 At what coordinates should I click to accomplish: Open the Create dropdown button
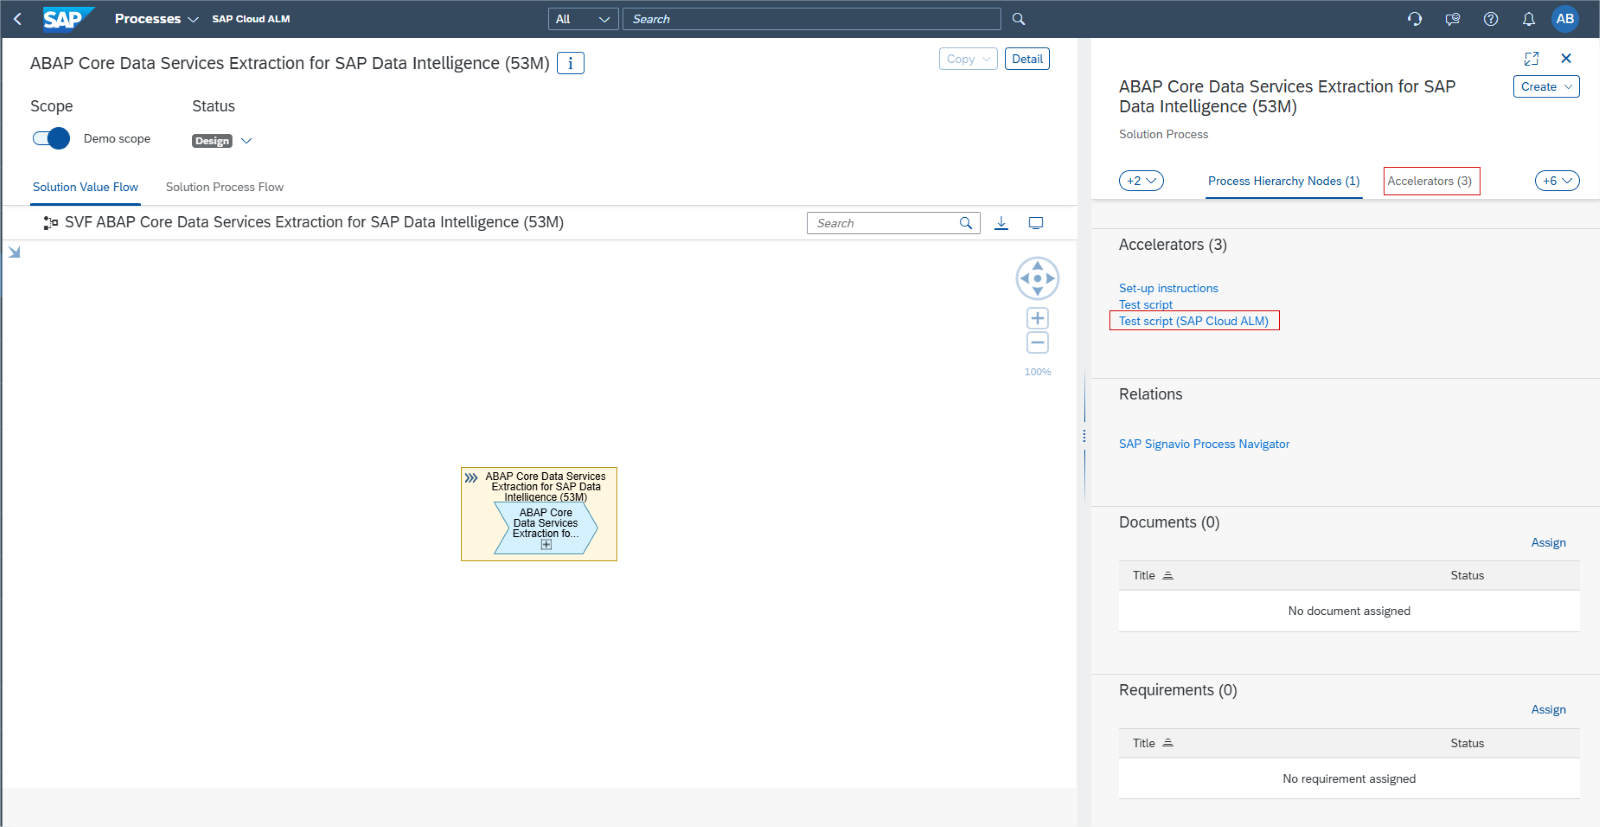(1545, 87)
